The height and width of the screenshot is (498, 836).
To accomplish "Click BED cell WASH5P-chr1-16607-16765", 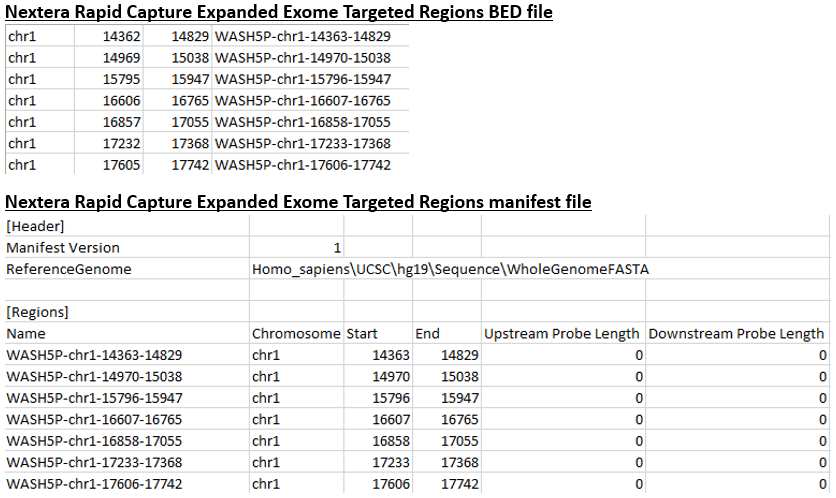I will coord(302,100).
